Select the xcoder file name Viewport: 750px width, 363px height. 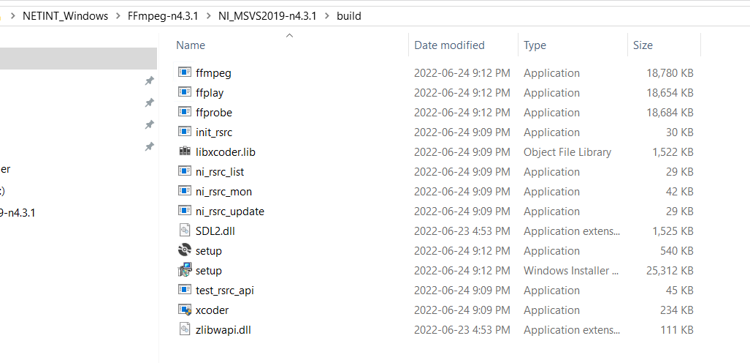click(212, 310)
